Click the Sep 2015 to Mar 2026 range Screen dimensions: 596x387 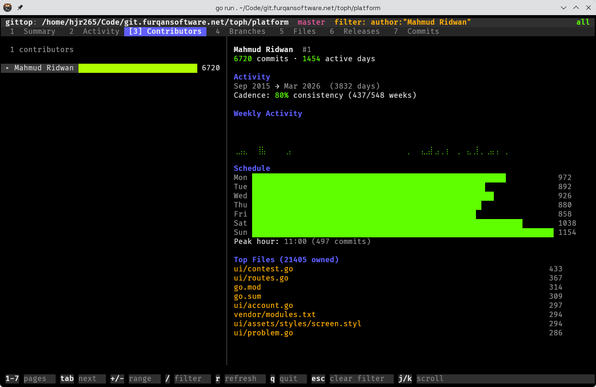pos(277,86)
